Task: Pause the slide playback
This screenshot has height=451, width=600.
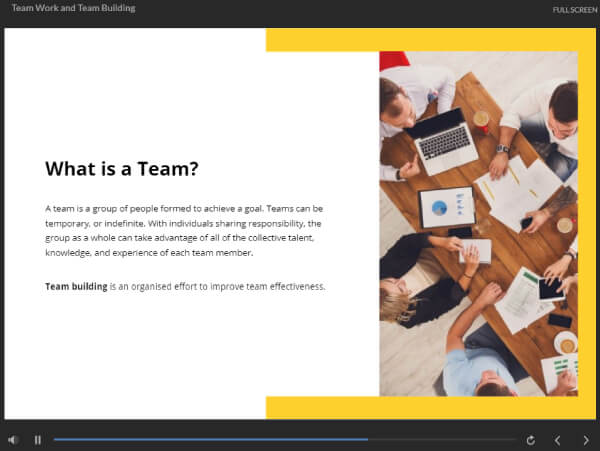Action: tap(38, 439)
